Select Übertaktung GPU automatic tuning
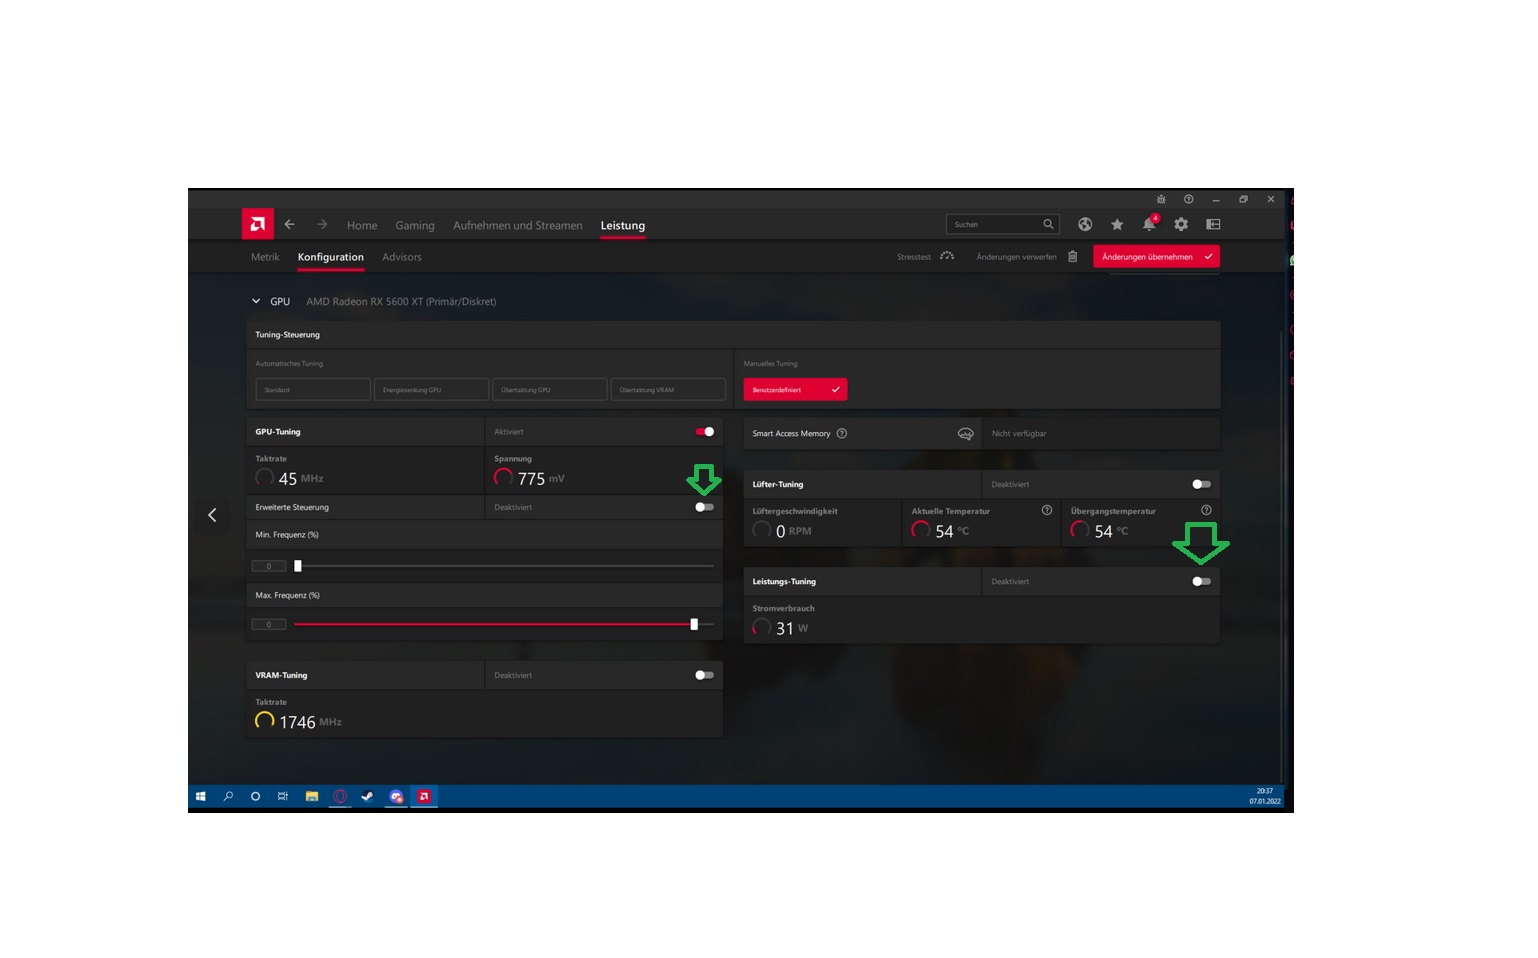This screenshot has width=1538, height=958. (549, 390)
